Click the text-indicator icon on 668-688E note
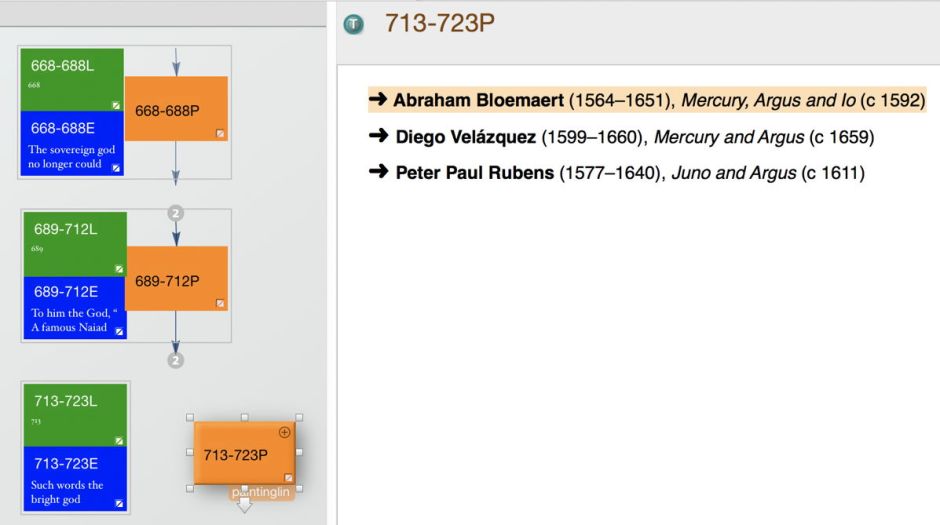The height and width of the screenshot is (525, 940). click(x=116, y=169)
